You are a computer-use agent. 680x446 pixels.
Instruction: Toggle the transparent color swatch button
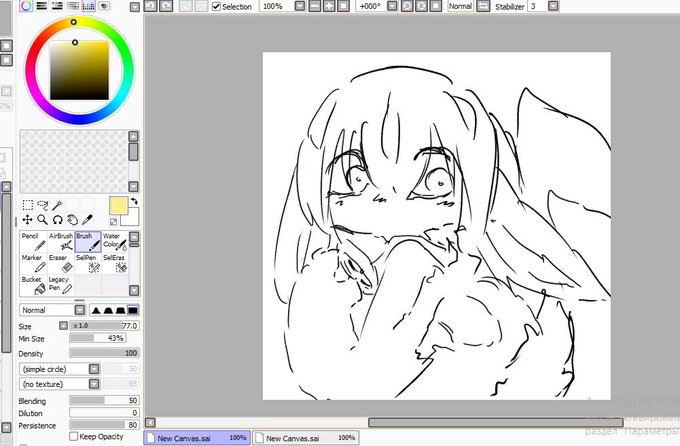pos(113,222)
